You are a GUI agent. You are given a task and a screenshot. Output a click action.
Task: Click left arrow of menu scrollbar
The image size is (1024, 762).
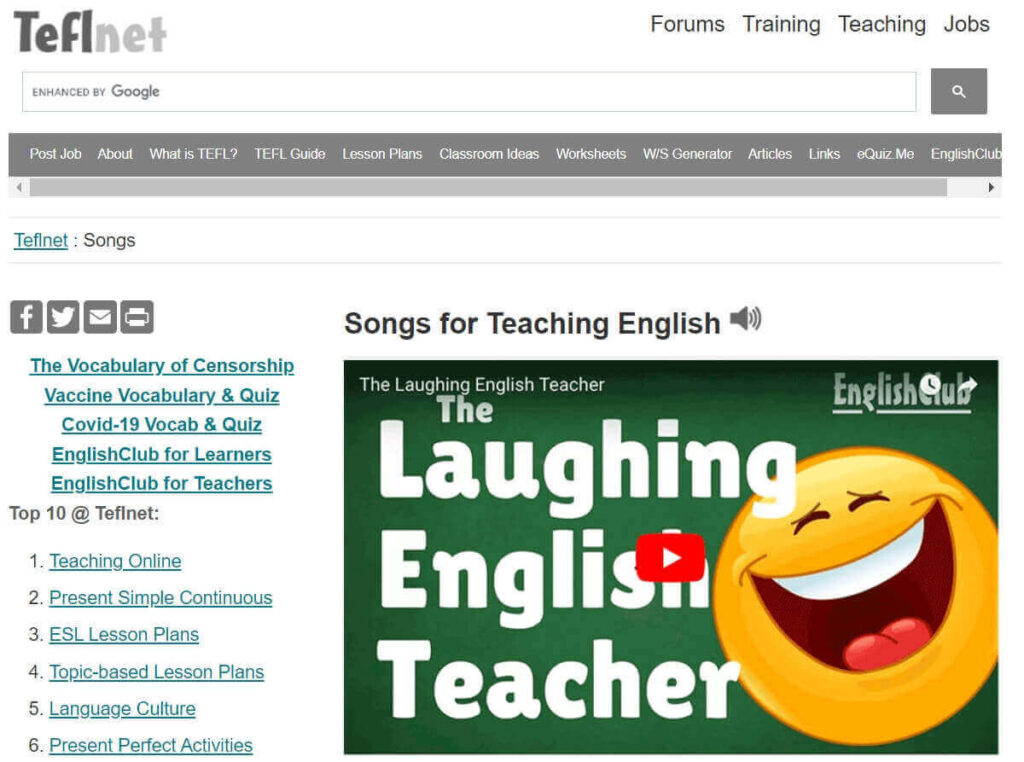tap(19, 187)
